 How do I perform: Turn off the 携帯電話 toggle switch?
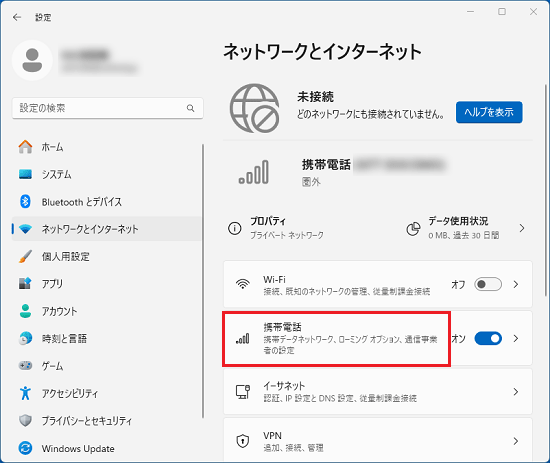click(488, 338)
